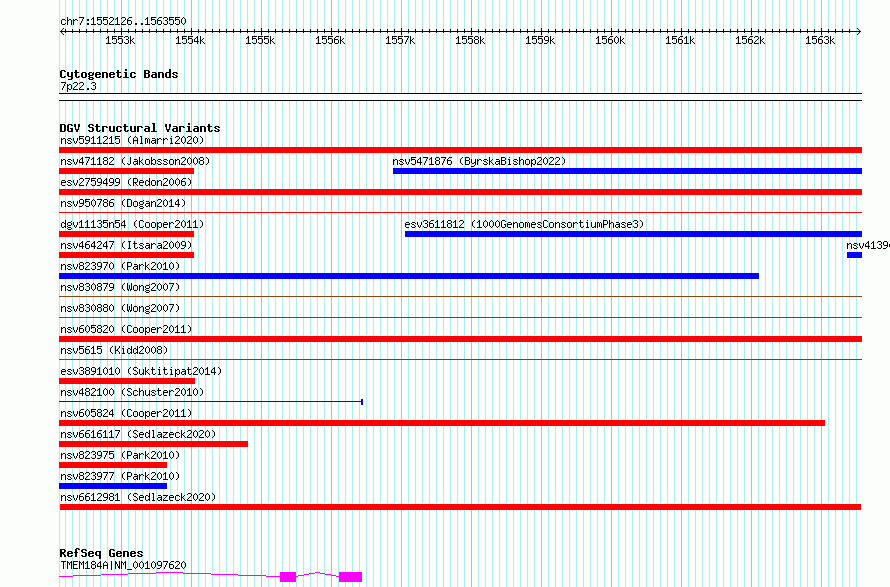Open the RefSeq Genes track title

click(x=101, y=553)
